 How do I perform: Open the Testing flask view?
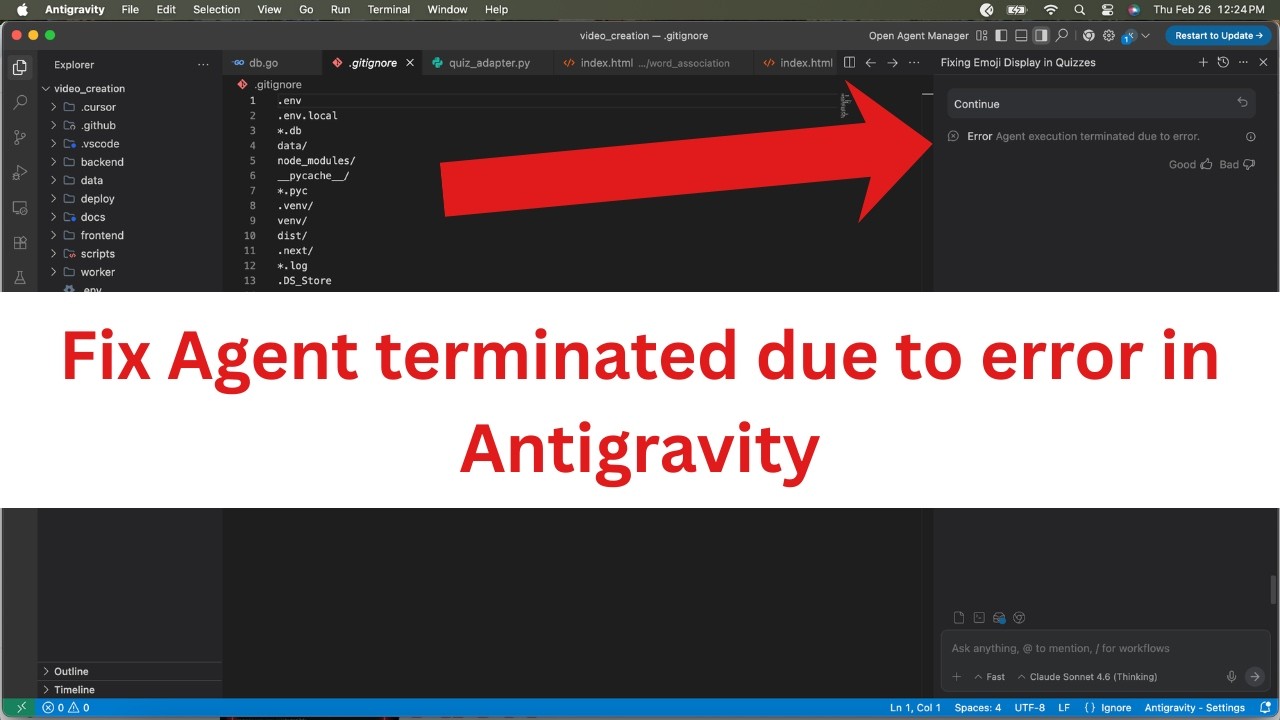click(x=19, y=277)
